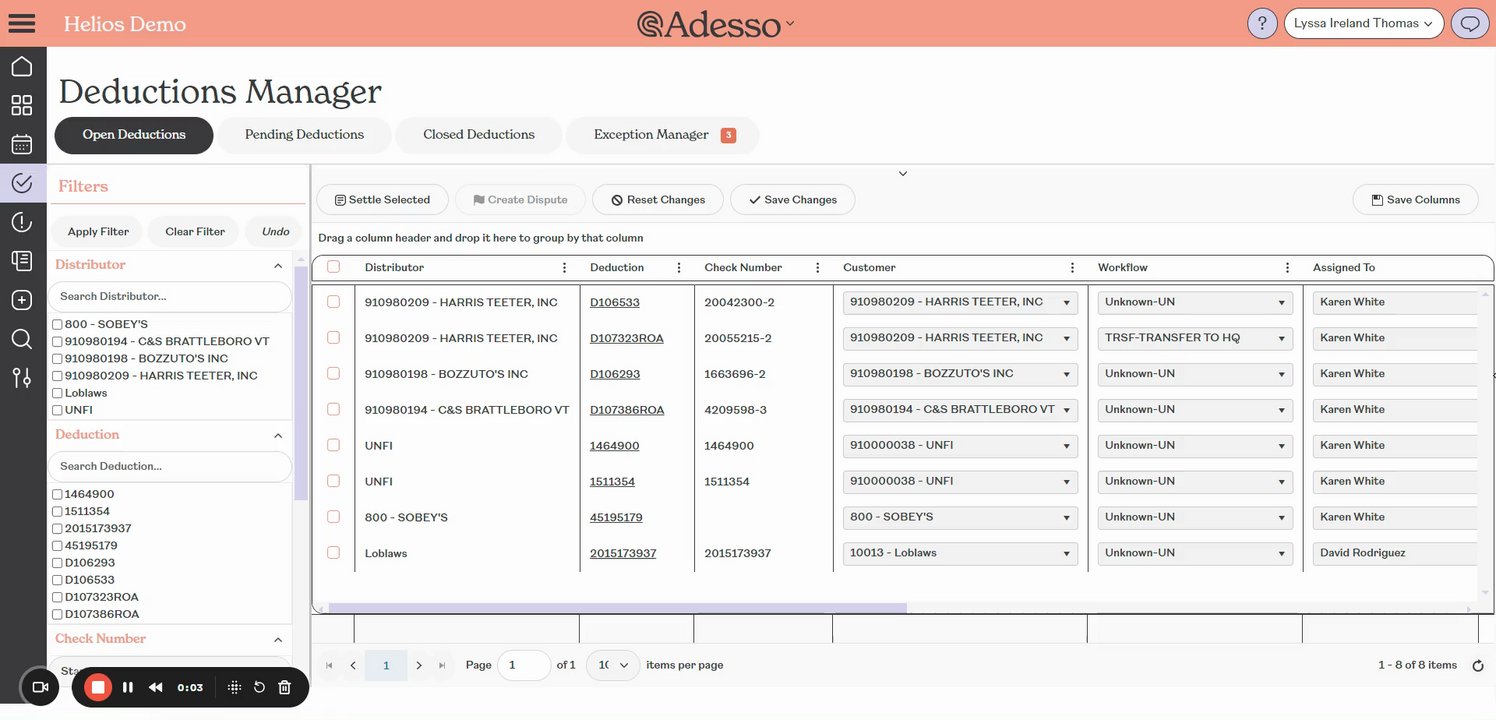Click the Save Changes button
Screen dimensions: 1496x720
pyautogui.click(x=792, y=200)
